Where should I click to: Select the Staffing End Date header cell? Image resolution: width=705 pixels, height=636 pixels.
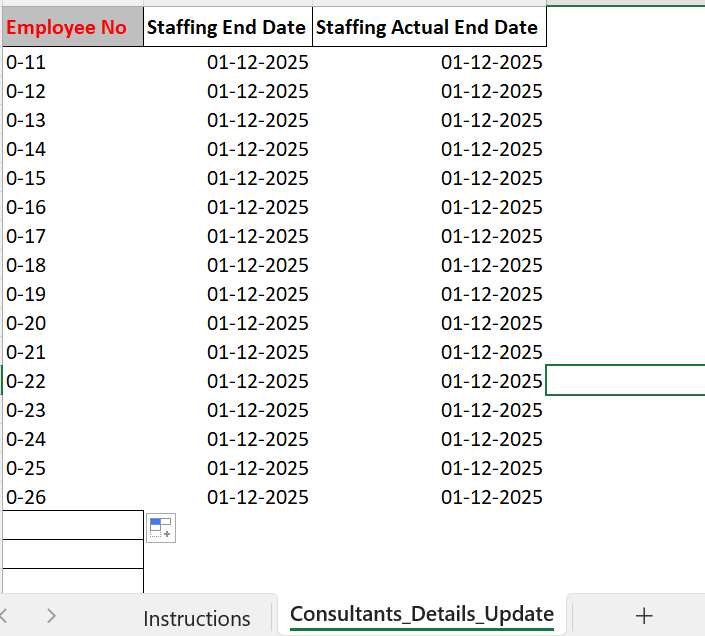pyautogui.click(x=228, y=27)
